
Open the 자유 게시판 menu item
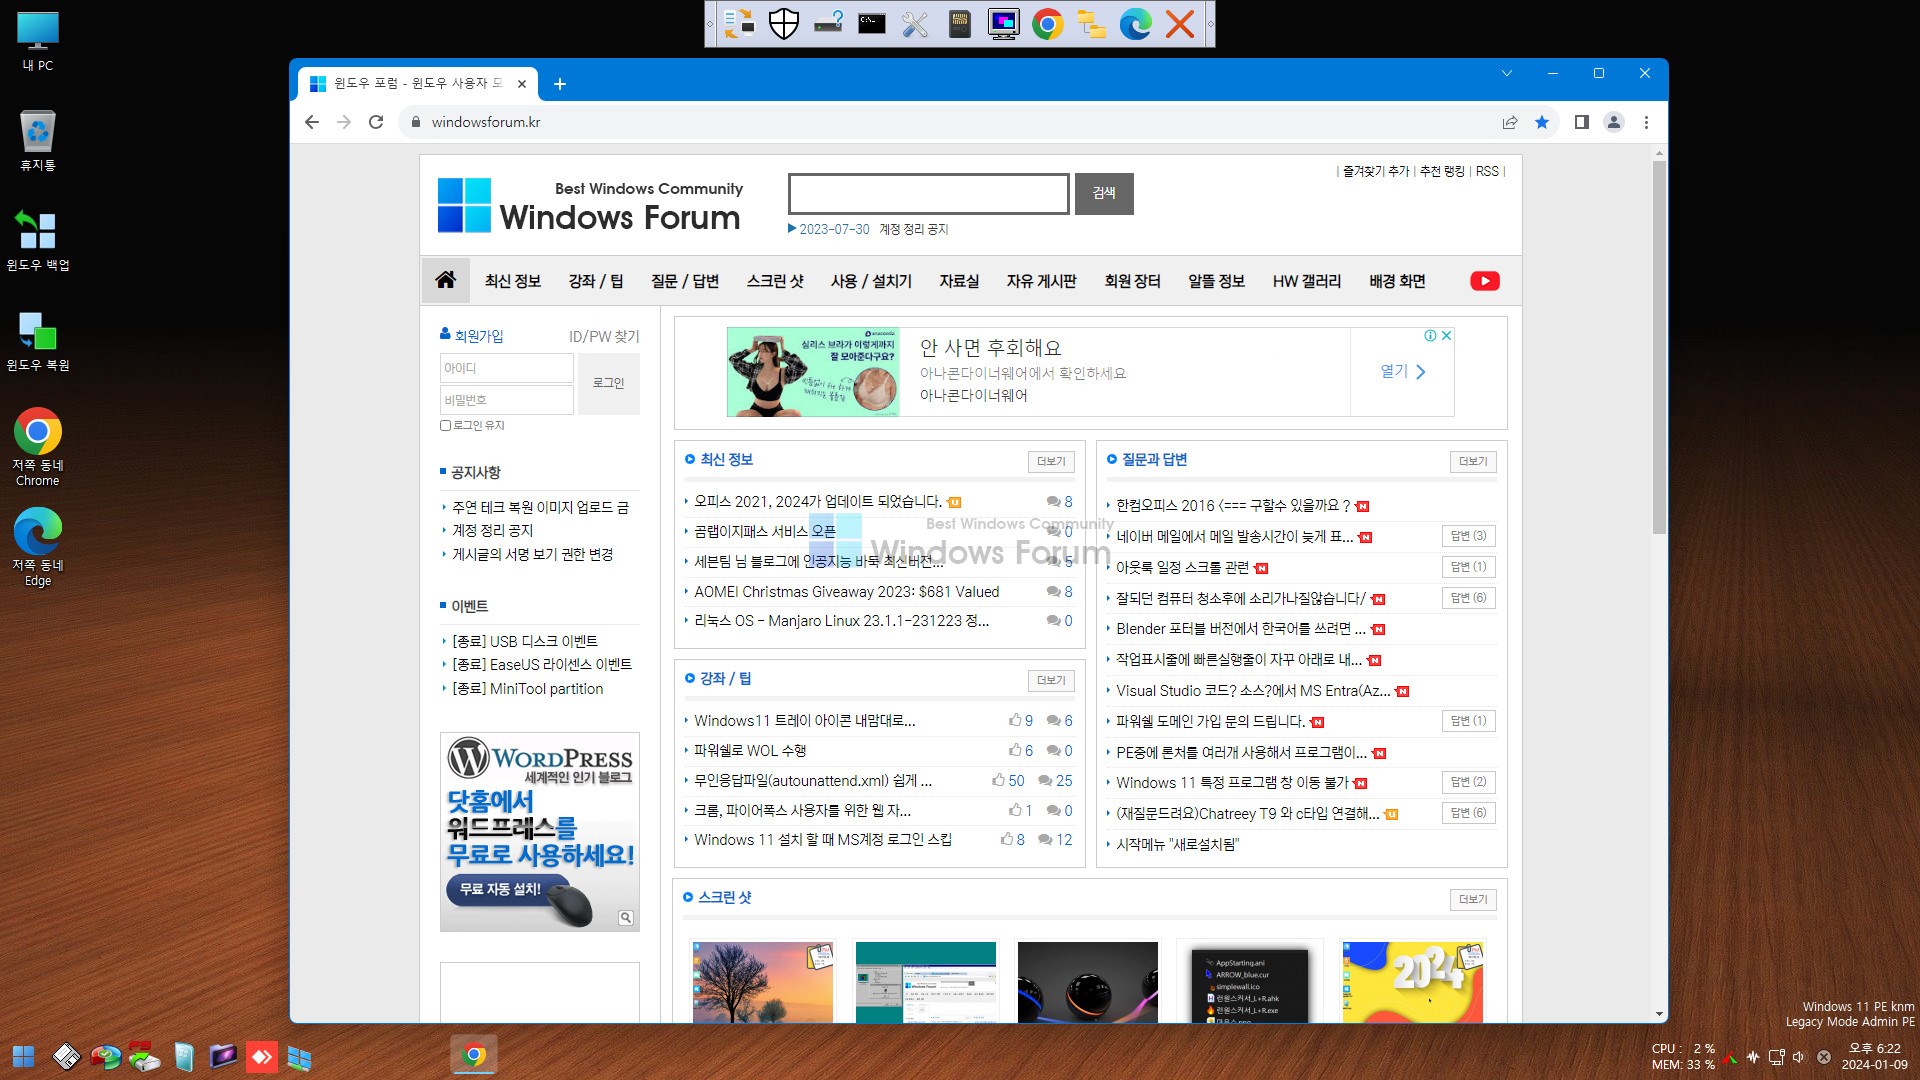(x=1041, y=281)
